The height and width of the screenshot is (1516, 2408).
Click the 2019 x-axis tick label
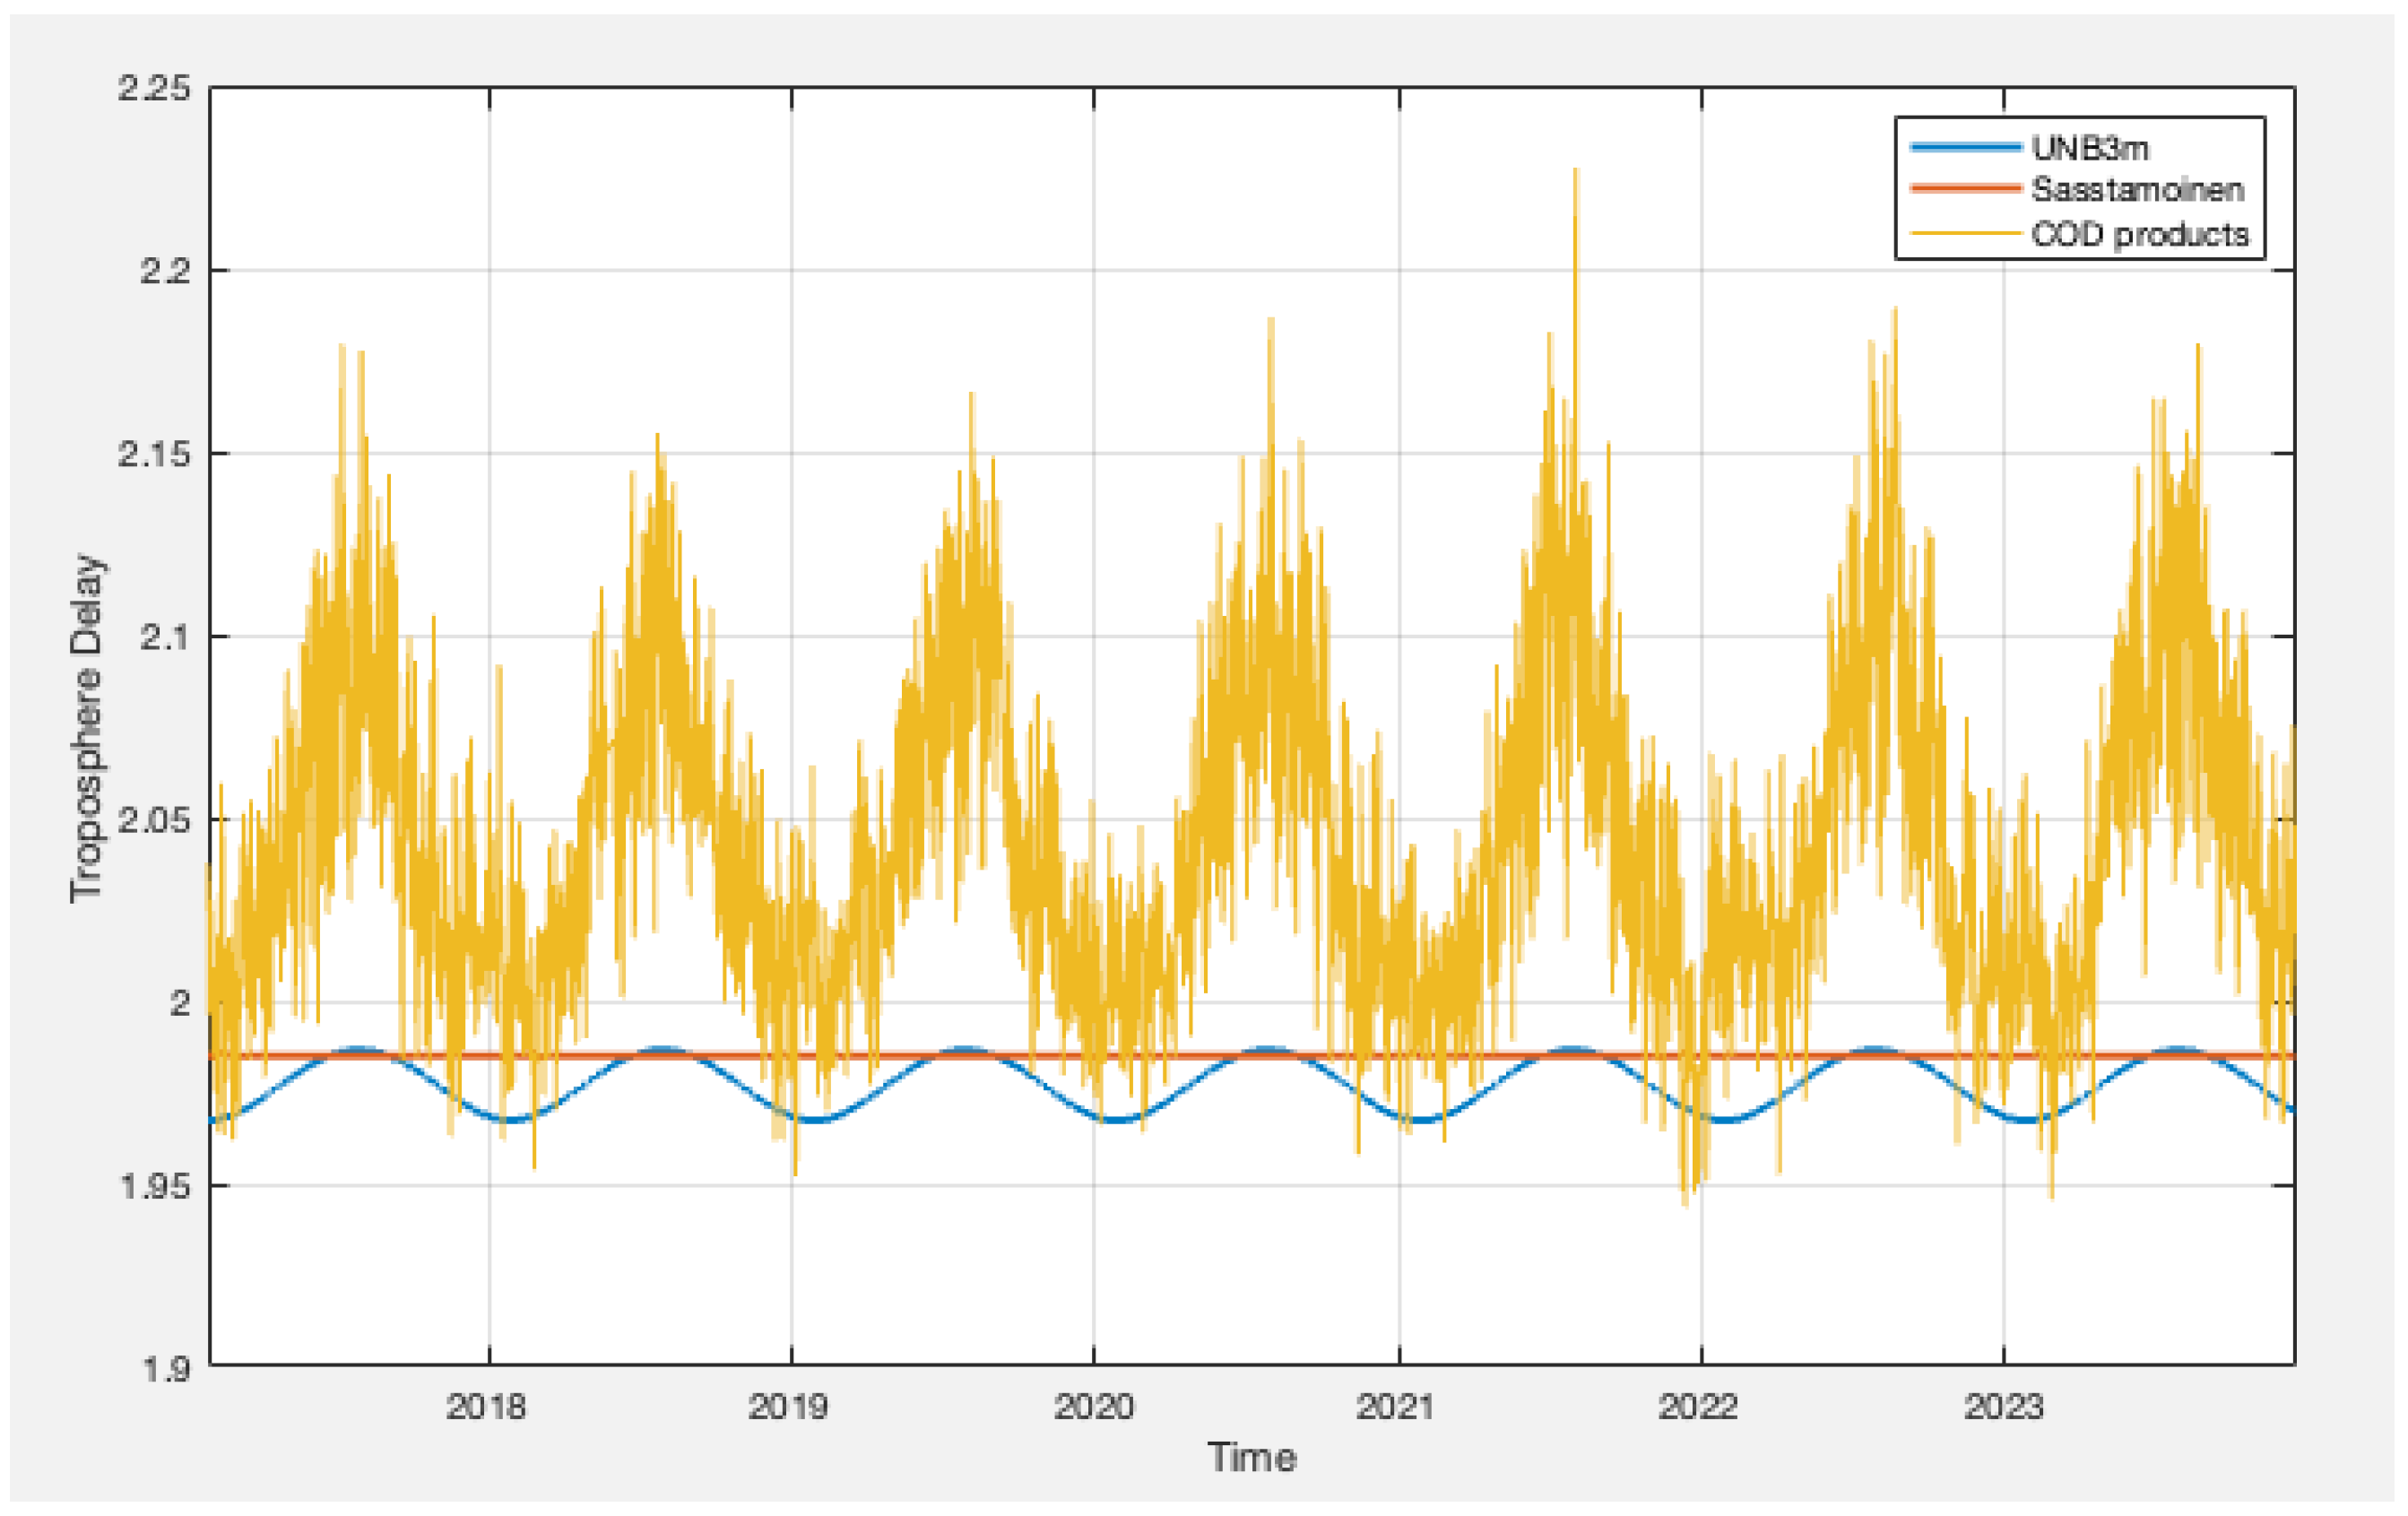tap(789, 1407)
